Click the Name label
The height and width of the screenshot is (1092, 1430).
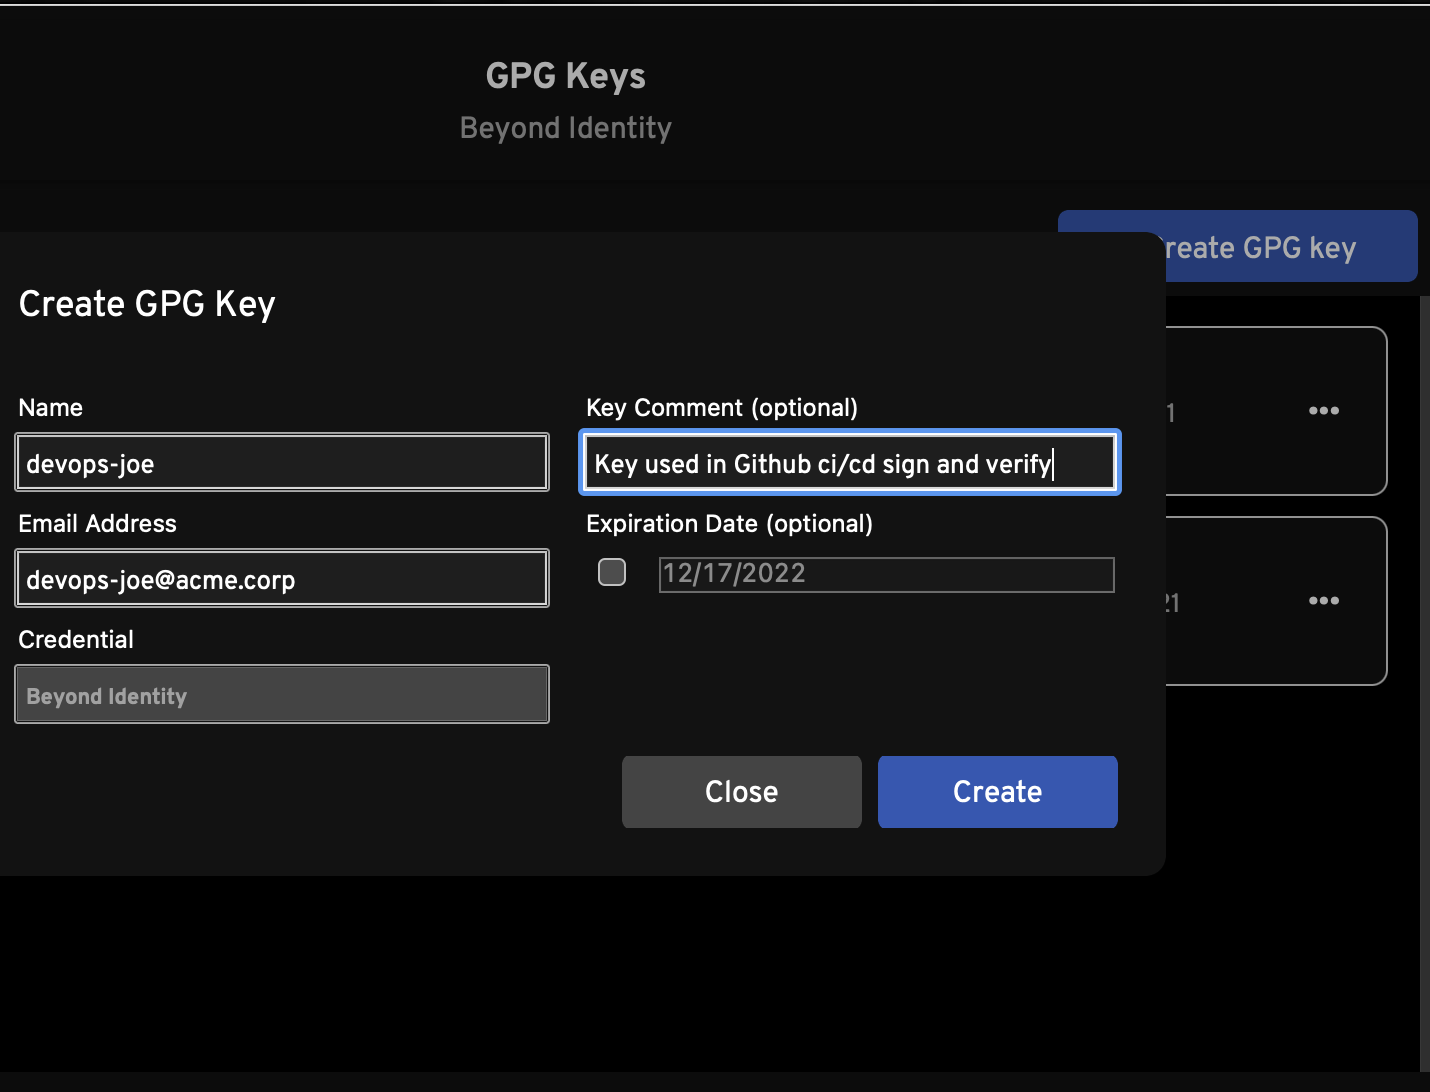pos(51,408)
